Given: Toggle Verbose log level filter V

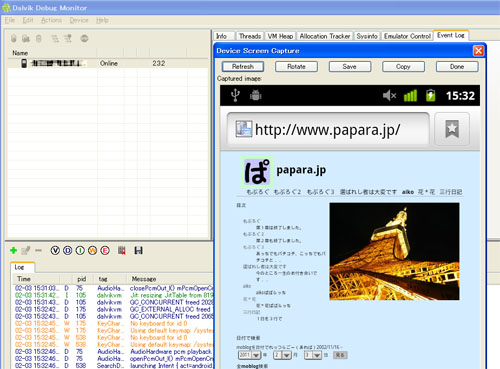Looking at the screenshot, I should pyautogui.click(x=55, y=250).
